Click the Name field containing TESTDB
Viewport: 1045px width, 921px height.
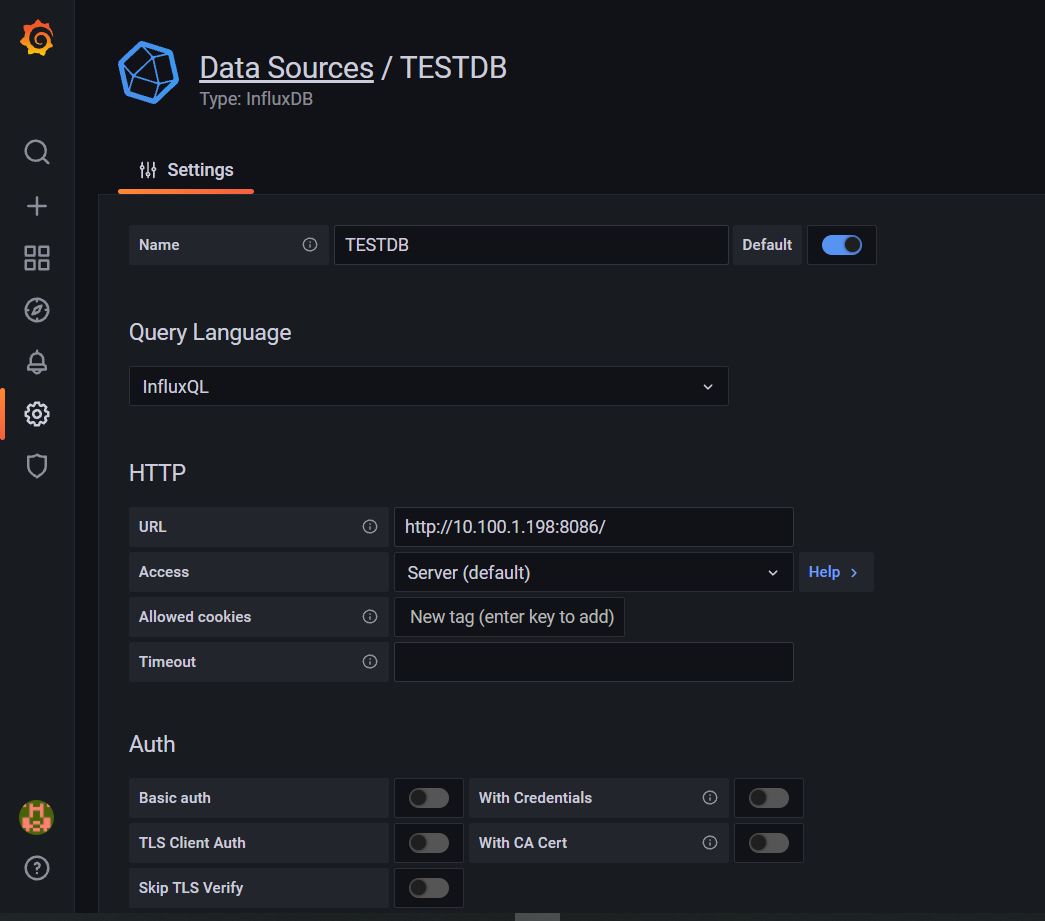[531, 245]
